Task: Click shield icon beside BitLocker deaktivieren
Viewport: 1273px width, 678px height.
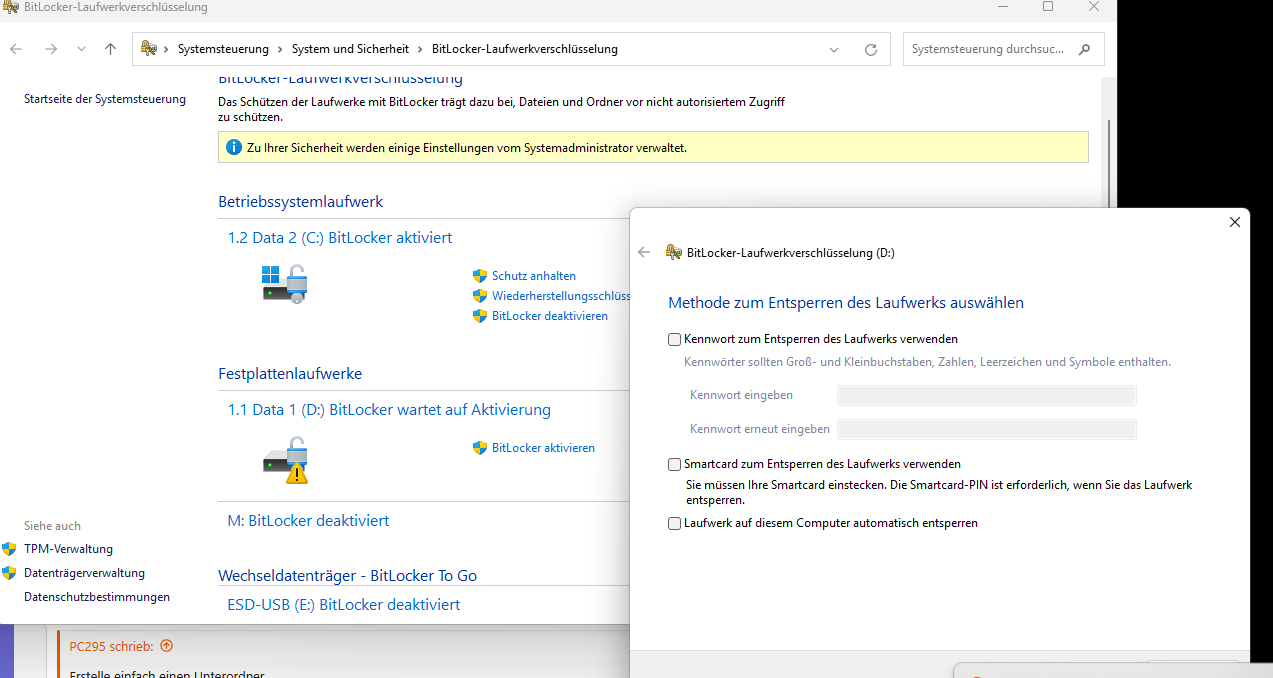Action: 480,316
